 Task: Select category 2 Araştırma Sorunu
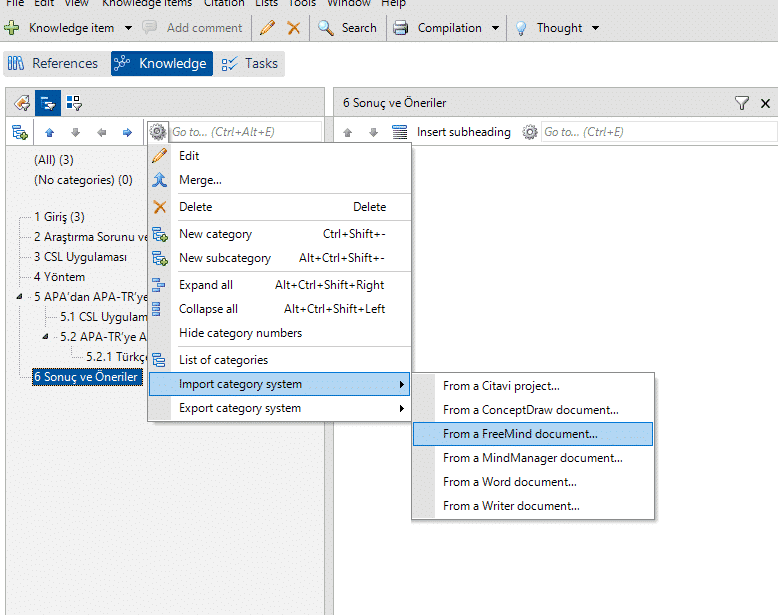pos(90,237)
